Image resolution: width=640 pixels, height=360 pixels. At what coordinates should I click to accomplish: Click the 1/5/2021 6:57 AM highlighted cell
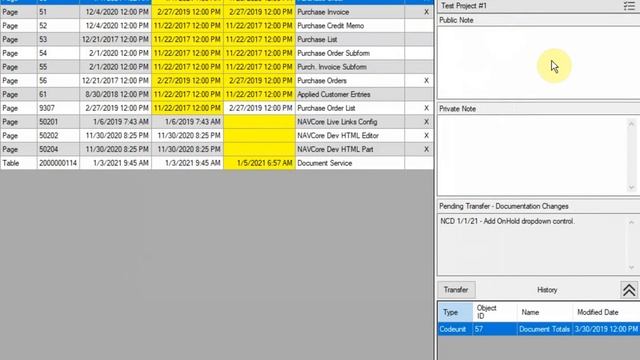pos(259,163)
